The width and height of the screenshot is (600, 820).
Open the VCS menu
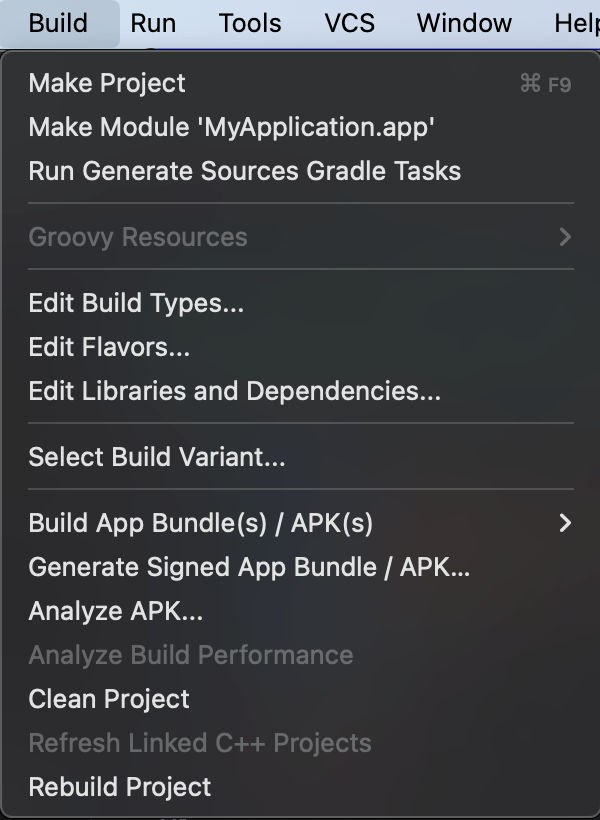pos(349,24)
